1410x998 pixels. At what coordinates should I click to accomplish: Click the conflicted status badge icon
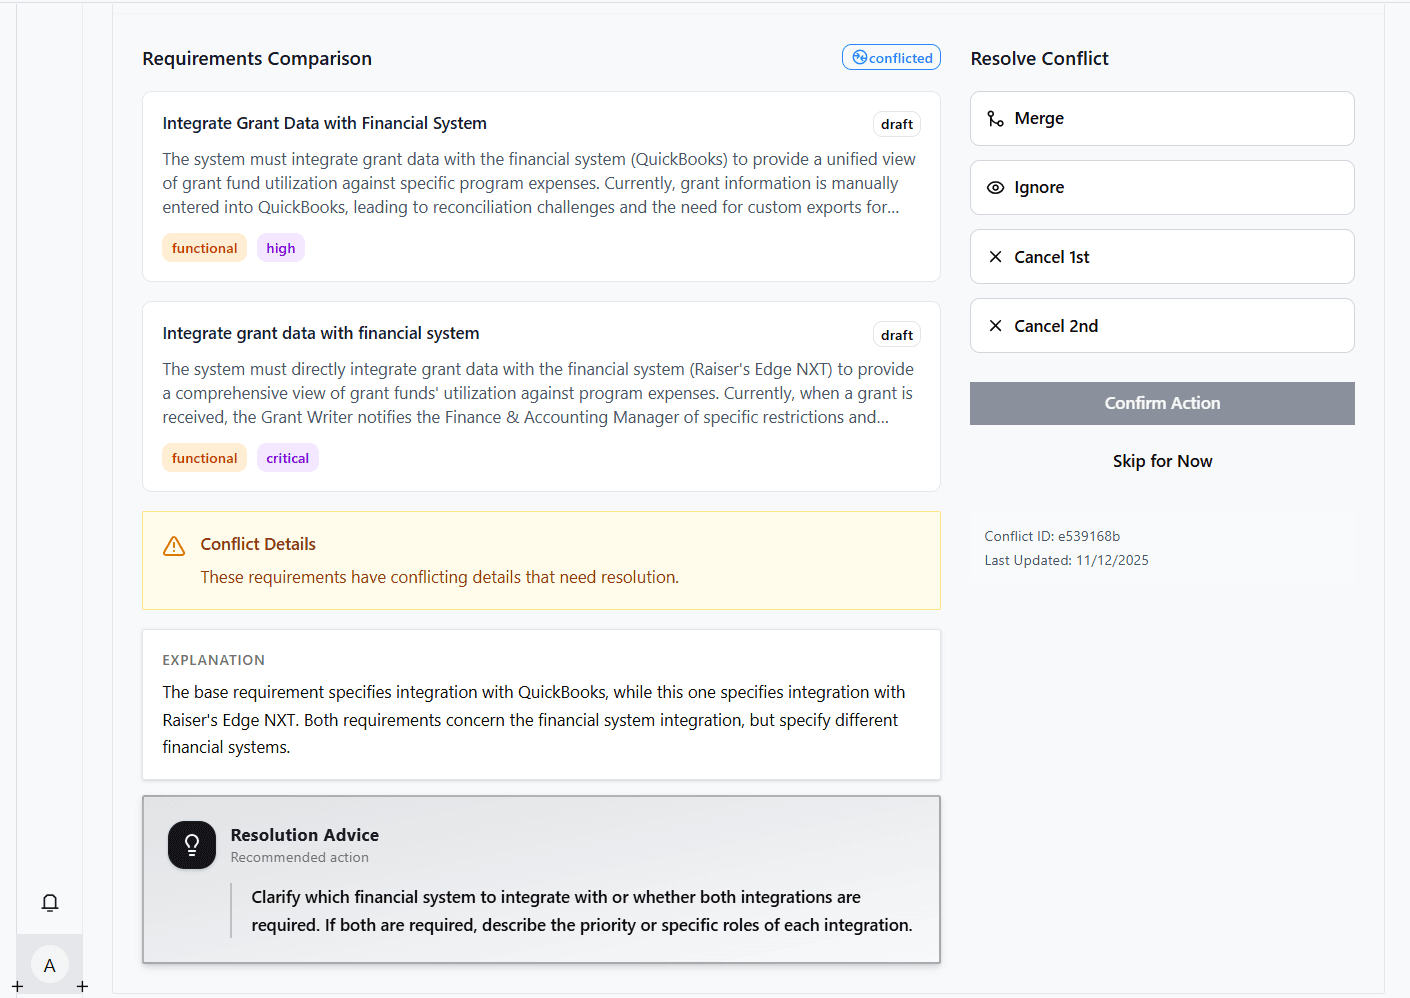[858, 57]
